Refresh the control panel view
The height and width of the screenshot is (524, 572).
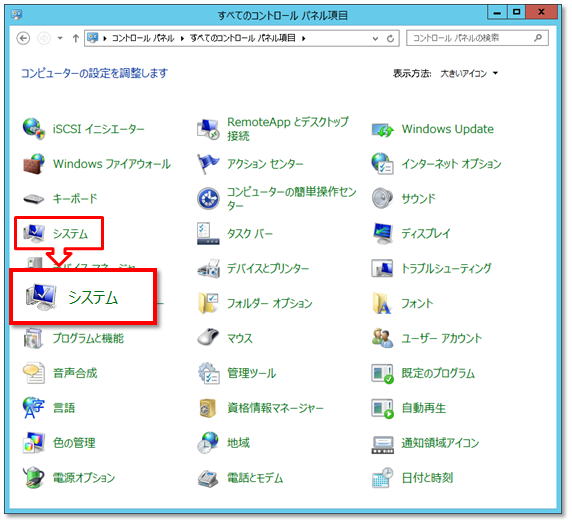coord(390,38)
